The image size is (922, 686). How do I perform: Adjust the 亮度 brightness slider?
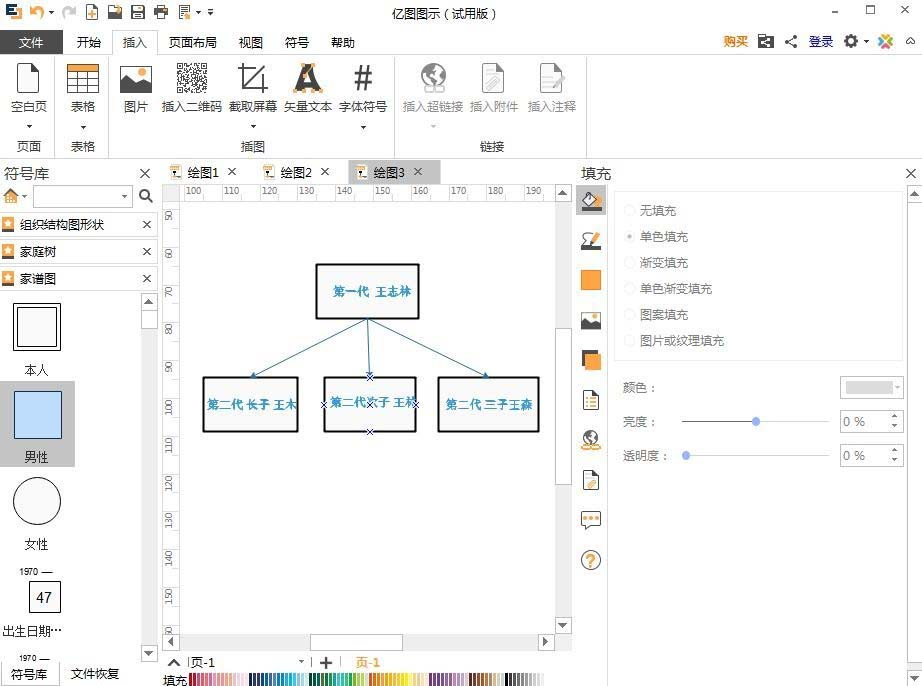pyautogui.click(x=755, y=421)
